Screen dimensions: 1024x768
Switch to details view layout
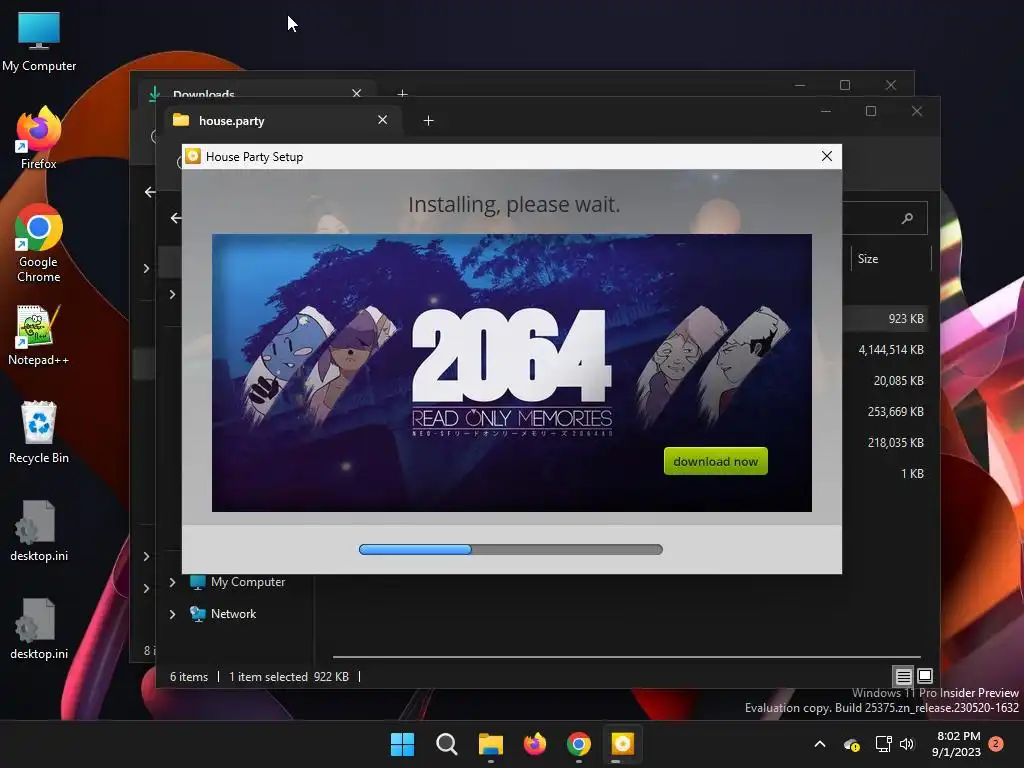click(903, 676)
